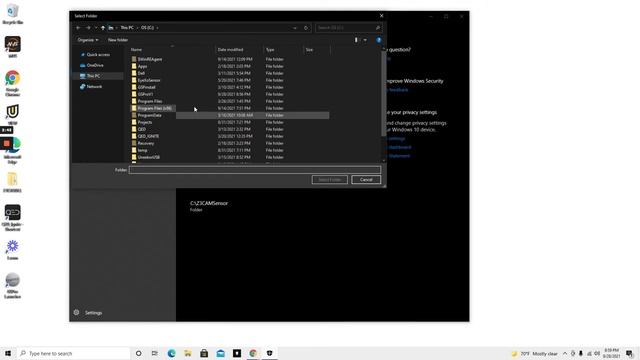
Task: Select the Program Files folder
Action: [150, 101]
